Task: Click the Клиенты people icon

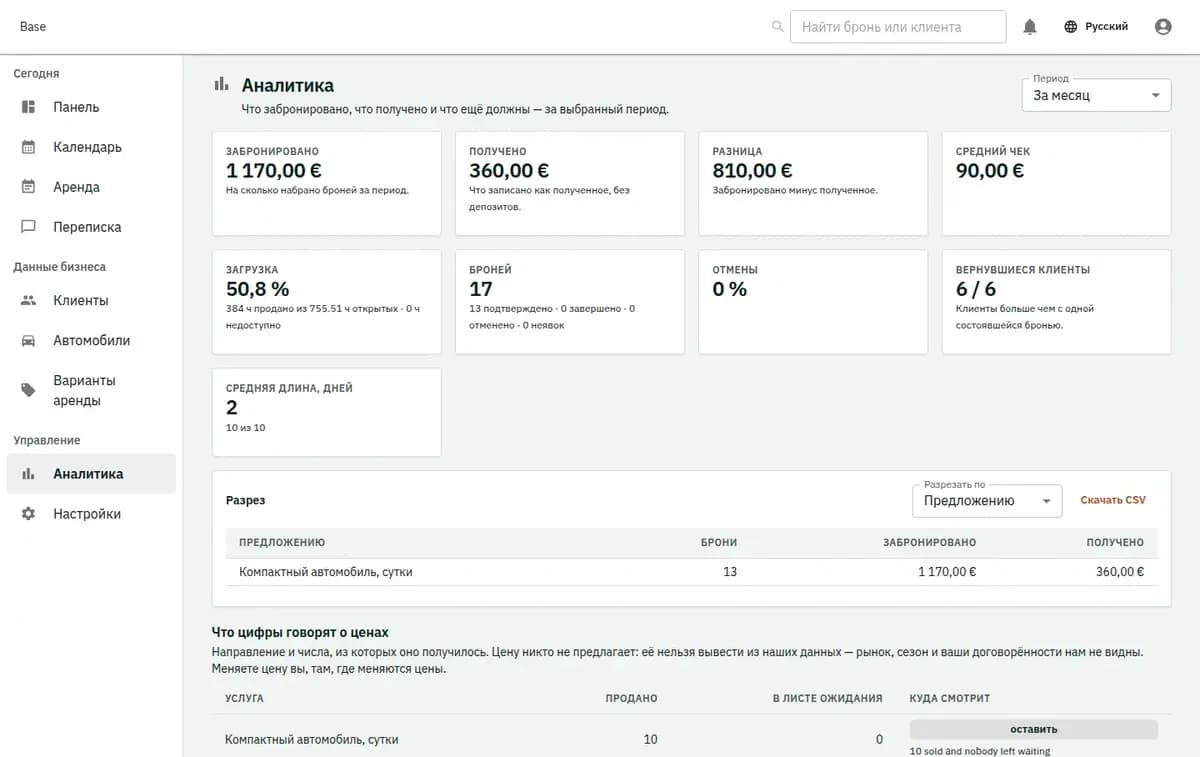Action: coord(28,300)
